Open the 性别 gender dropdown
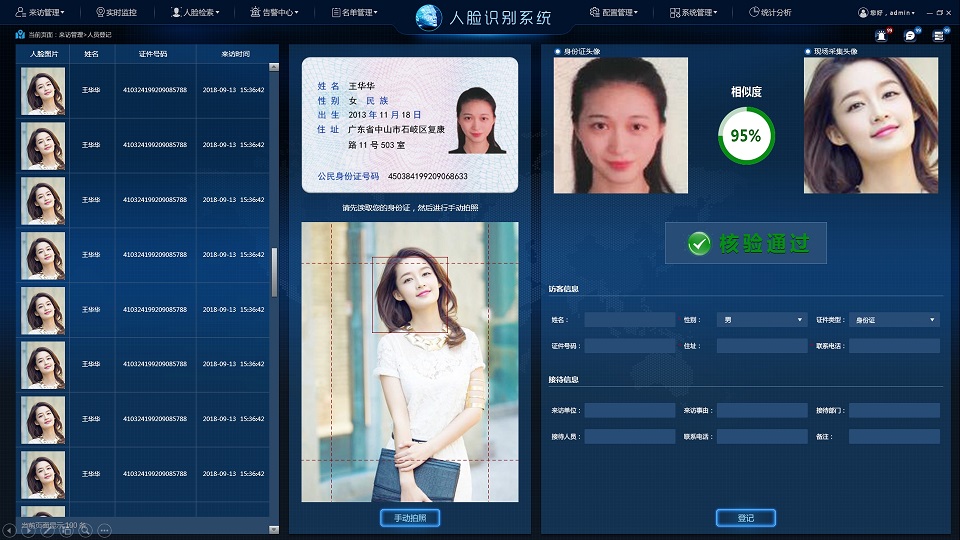This screenshot has width=960, height=540. coord(762,320)
